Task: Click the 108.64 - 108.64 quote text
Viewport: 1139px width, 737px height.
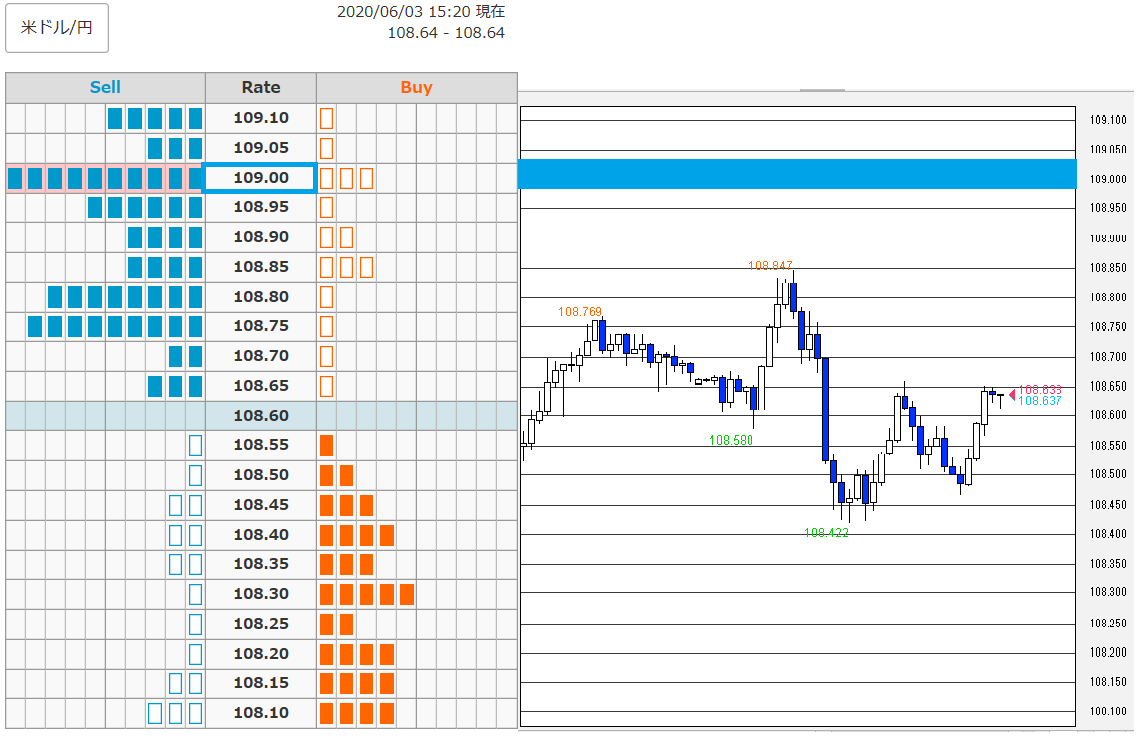Action: coord(446,33)
